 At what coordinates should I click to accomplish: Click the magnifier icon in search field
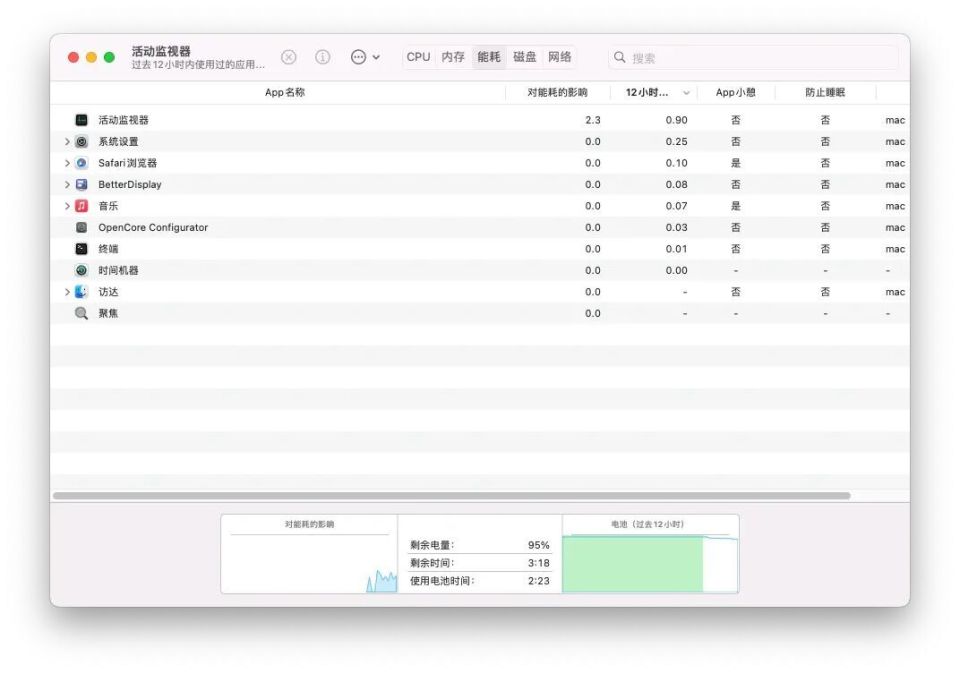pos(620,57)
